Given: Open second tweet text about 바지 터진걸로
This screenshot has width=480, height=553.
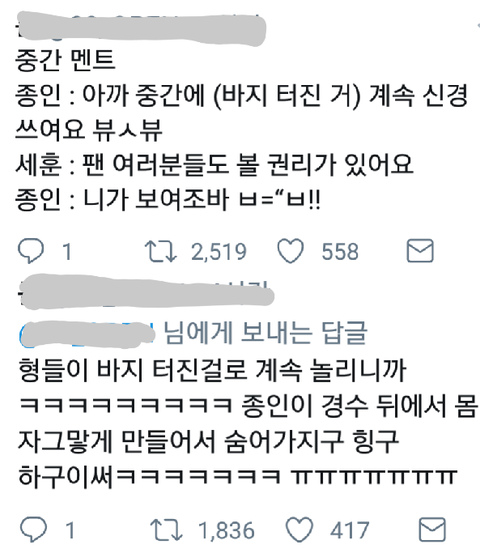Looking at the screenshot, I should [247, 423].
